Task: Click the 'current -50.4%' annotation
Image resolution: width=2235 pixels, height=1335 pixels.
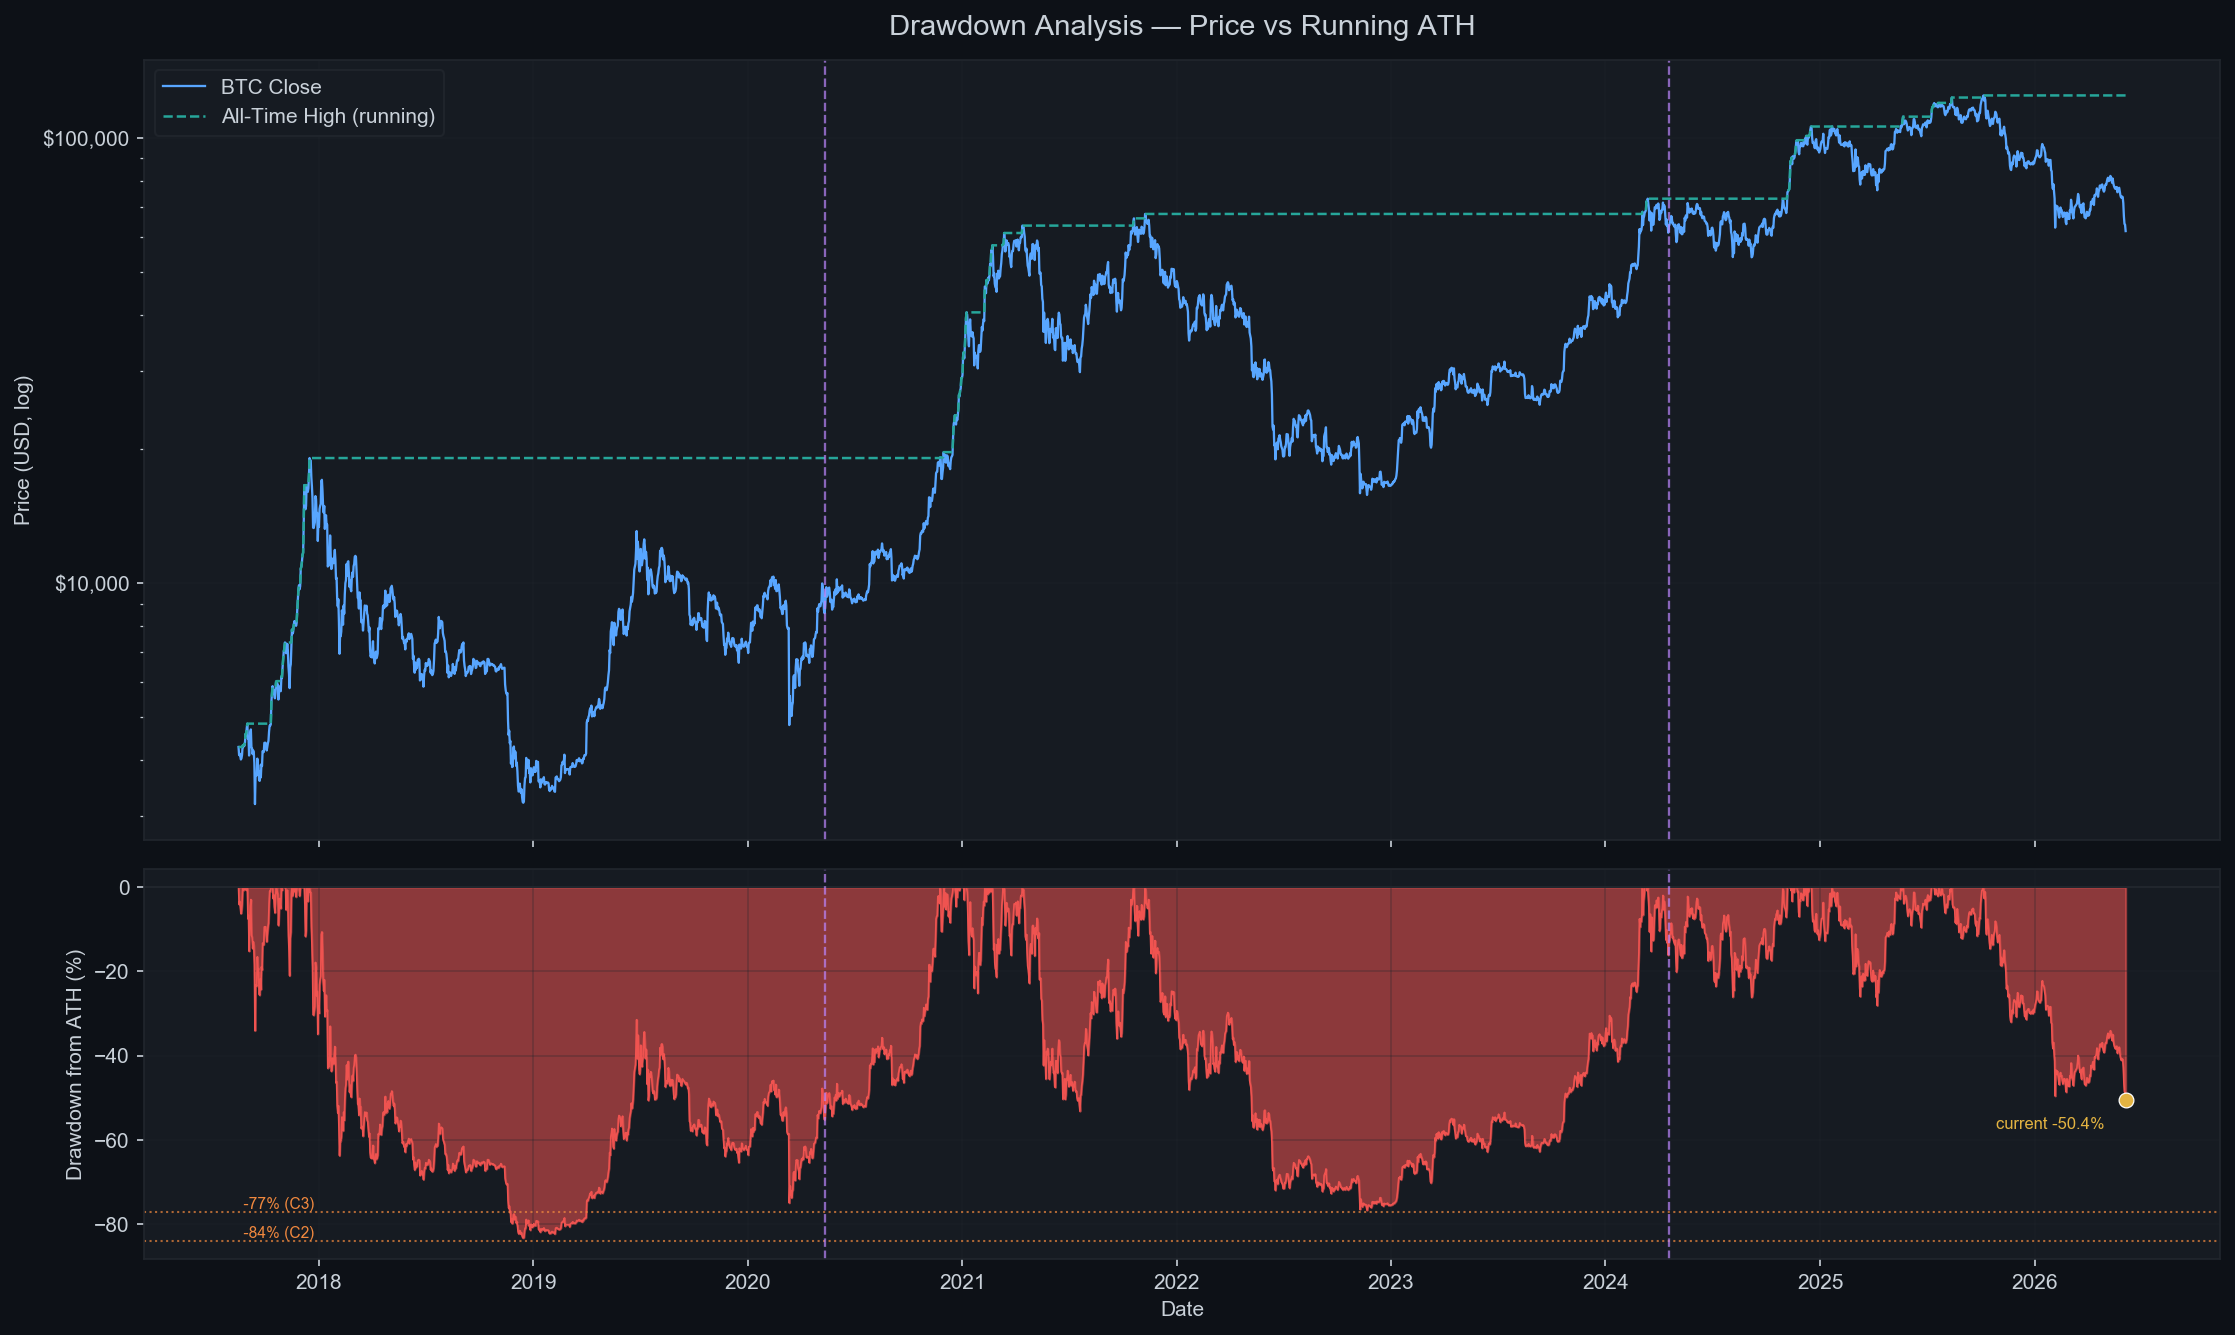Action: pyautogui.click(x=2049, y=1124)
